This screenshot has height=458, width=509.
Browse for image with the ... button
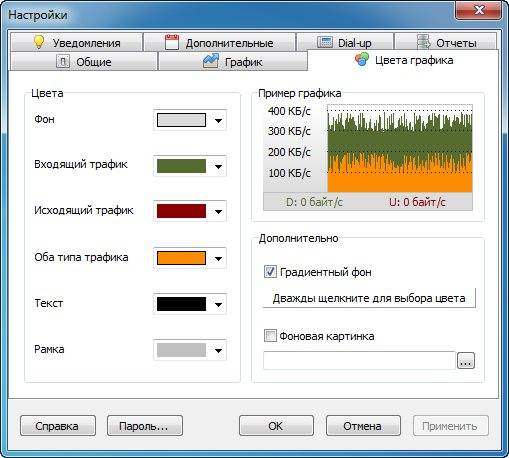coord(466,360)
